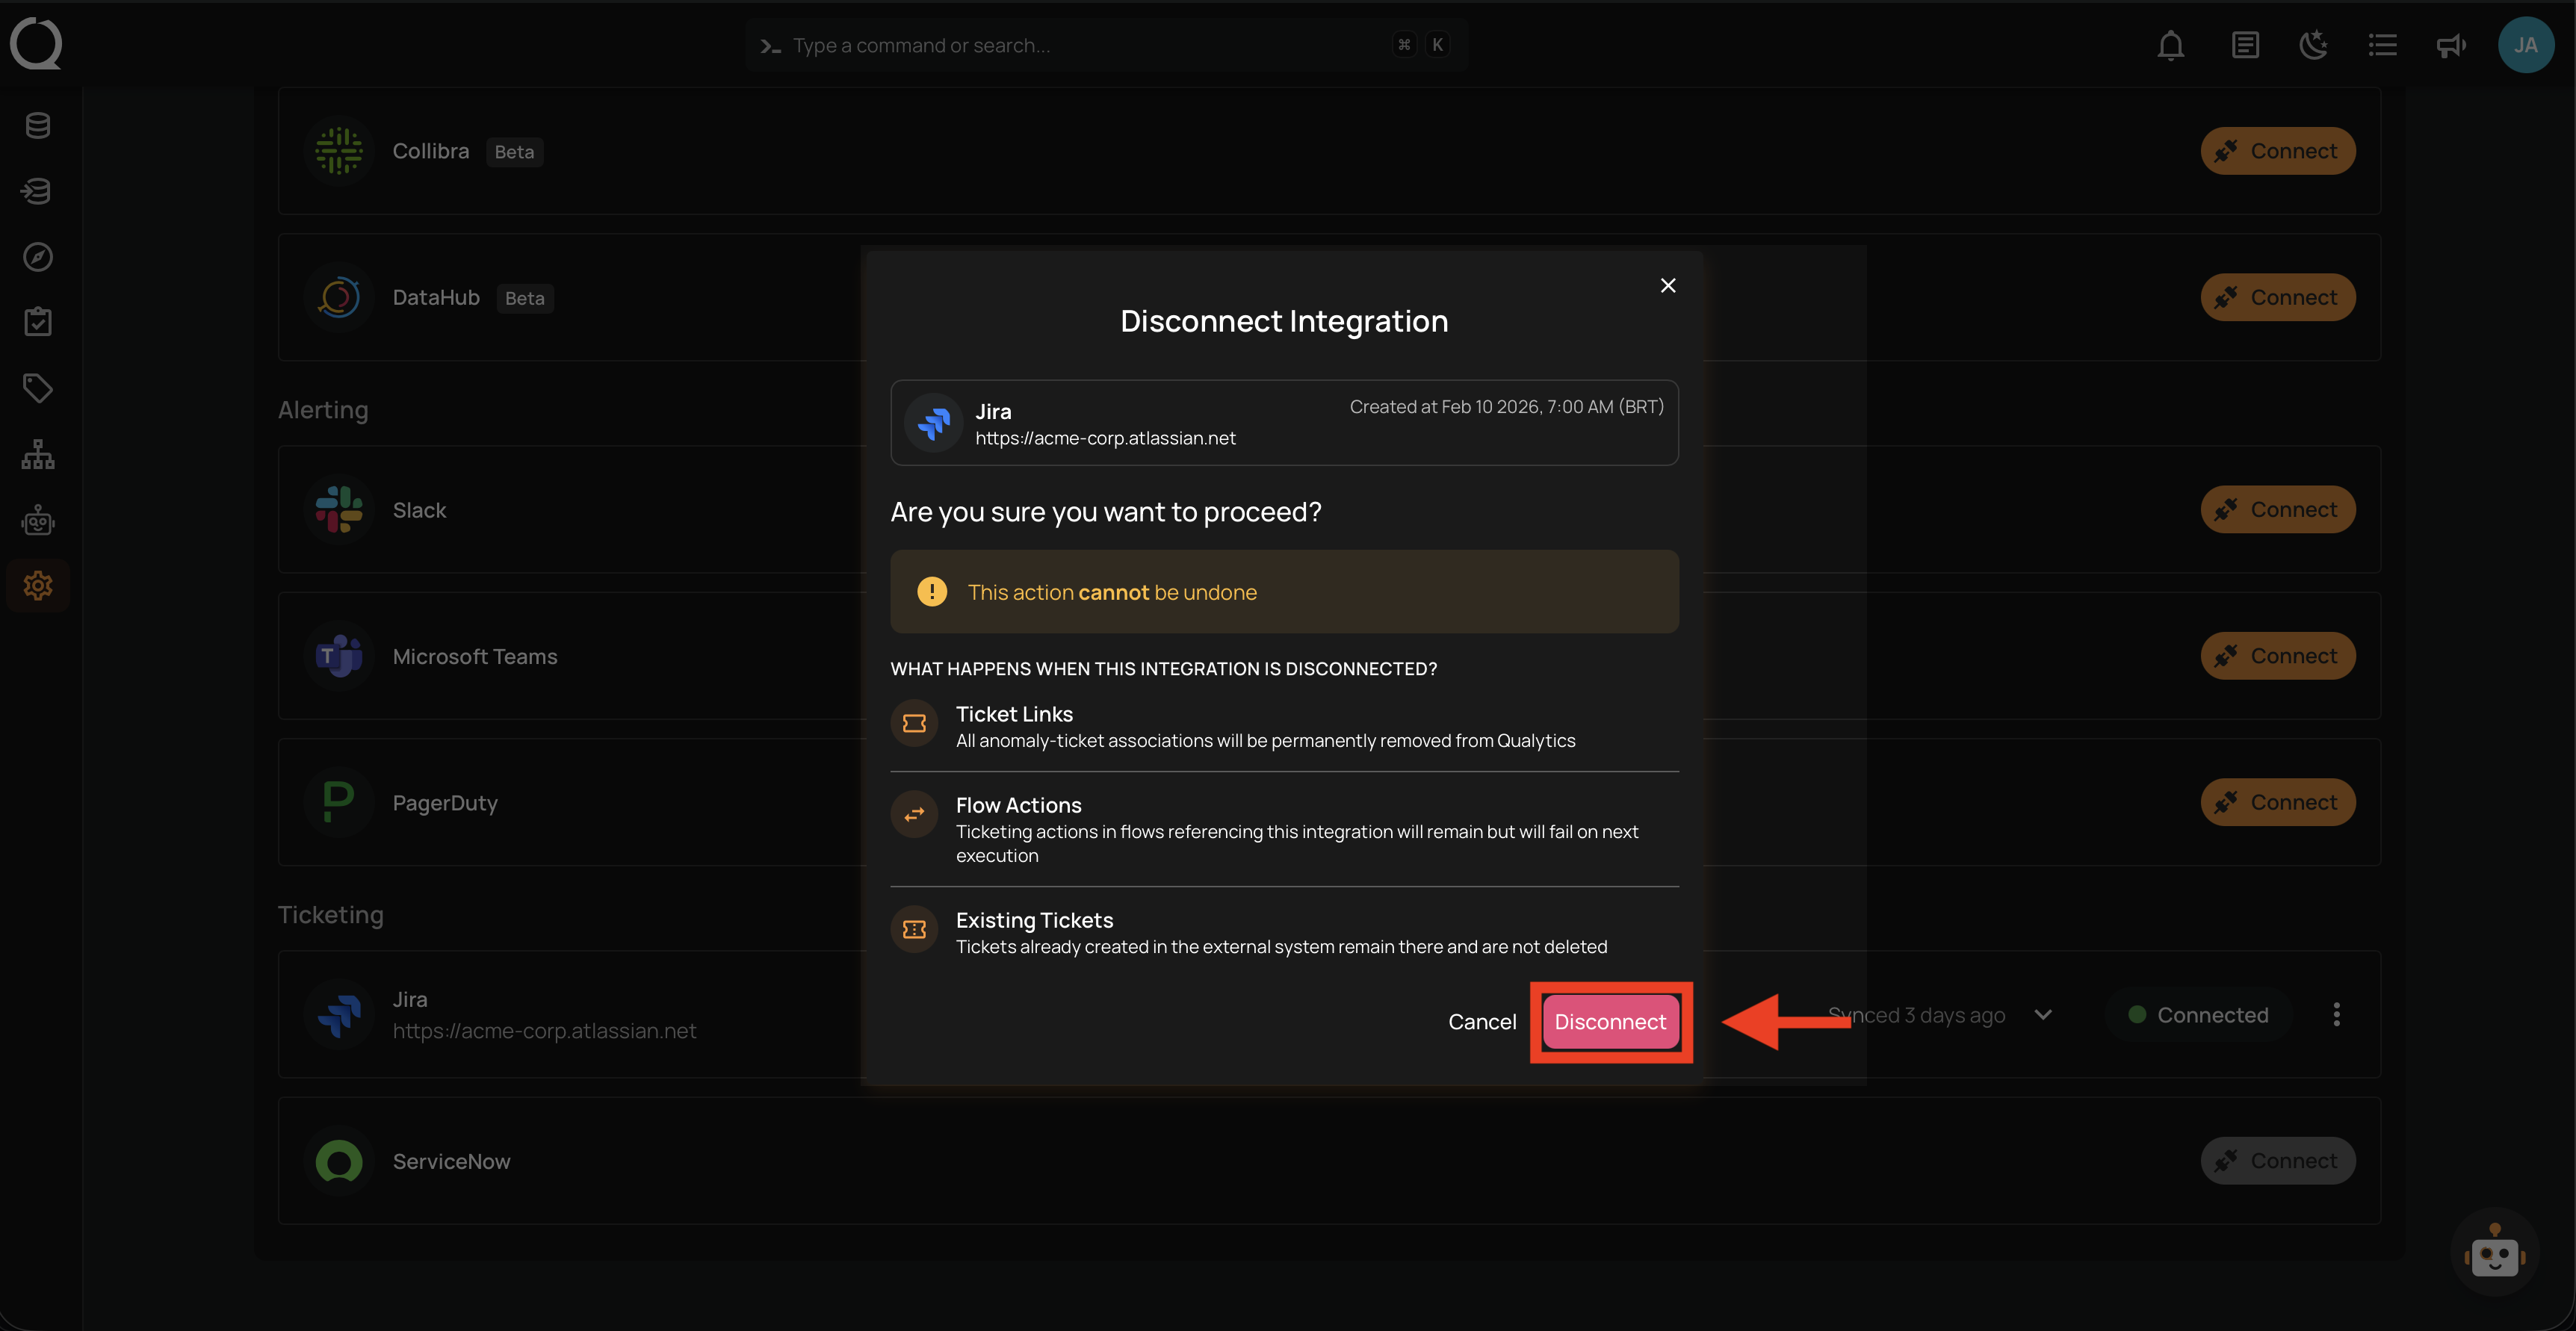Open the notes document icon in top bar
2576x1331 pixels.
2245,45
